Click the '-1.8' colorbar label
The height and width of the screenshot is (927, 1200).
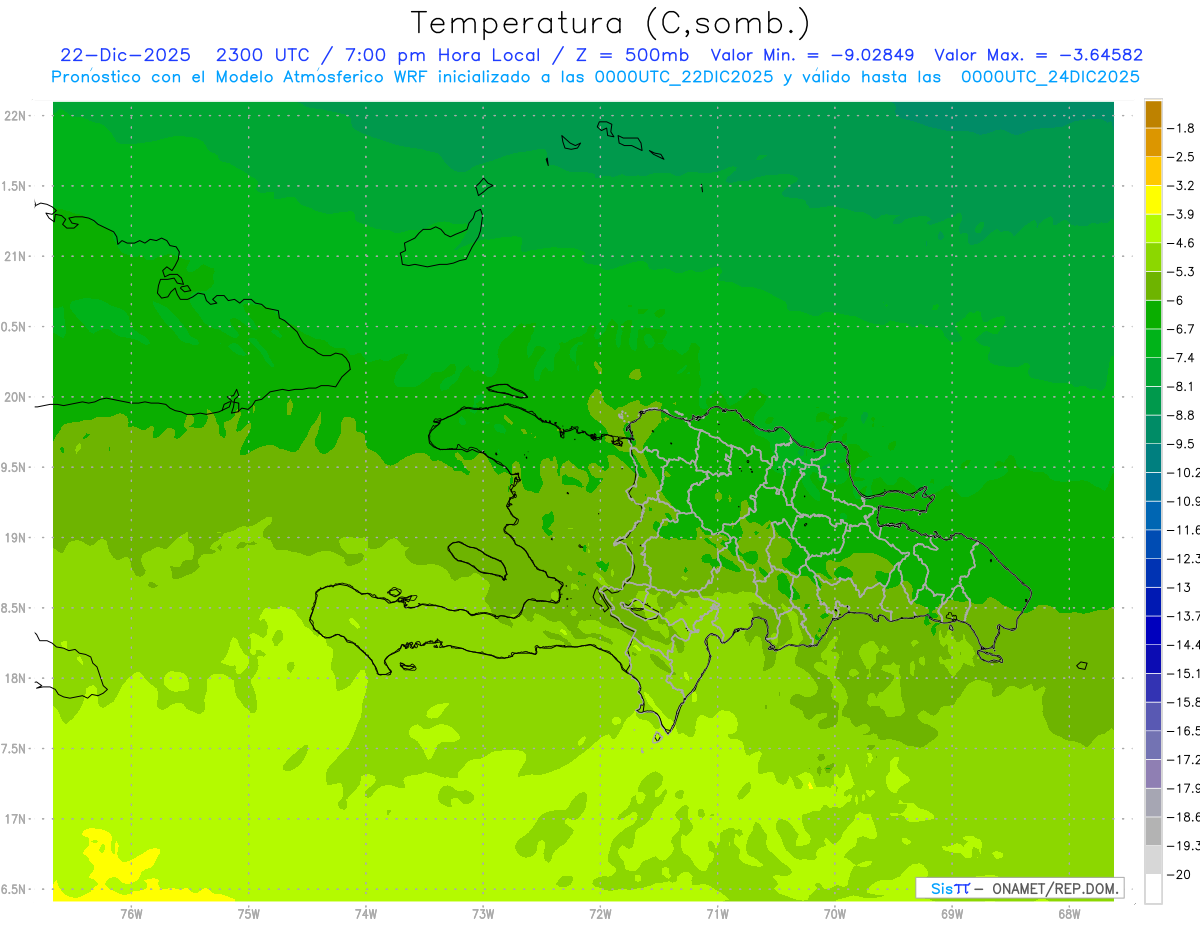[x=1182, y=128]
